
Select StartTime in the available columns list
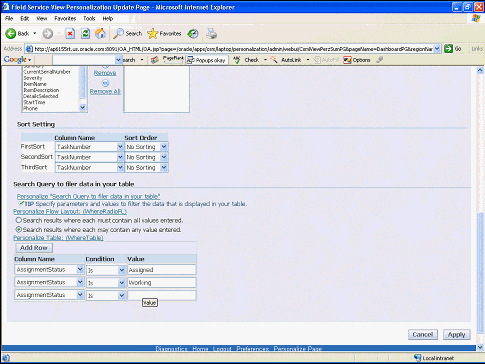34,102
